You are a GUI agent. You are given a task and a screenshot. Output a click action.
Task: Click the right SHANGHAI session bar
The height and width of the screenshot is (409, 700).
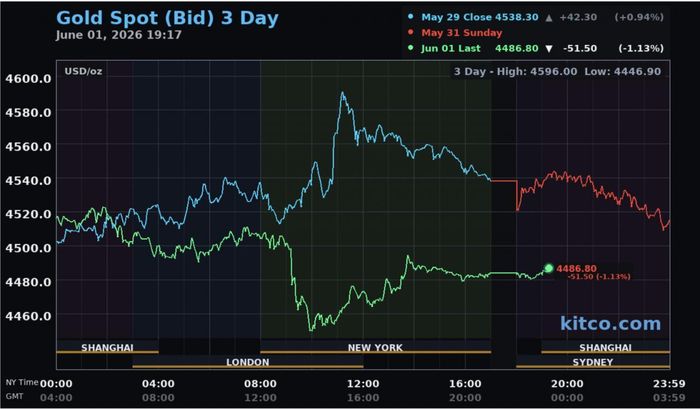coord(605,347)
